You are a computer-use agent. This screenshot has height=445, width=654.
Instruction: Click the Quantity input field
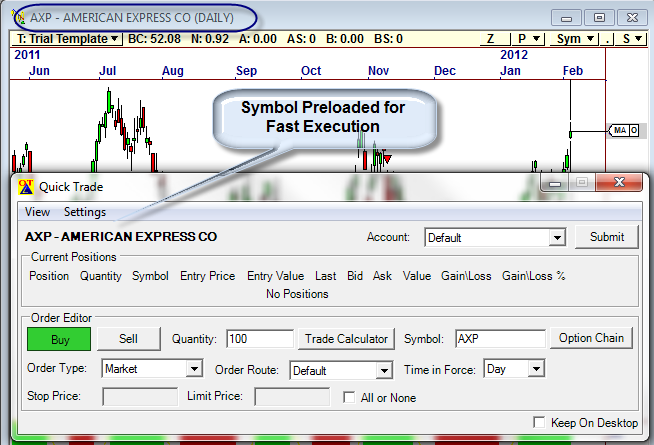tap(260, 339)
